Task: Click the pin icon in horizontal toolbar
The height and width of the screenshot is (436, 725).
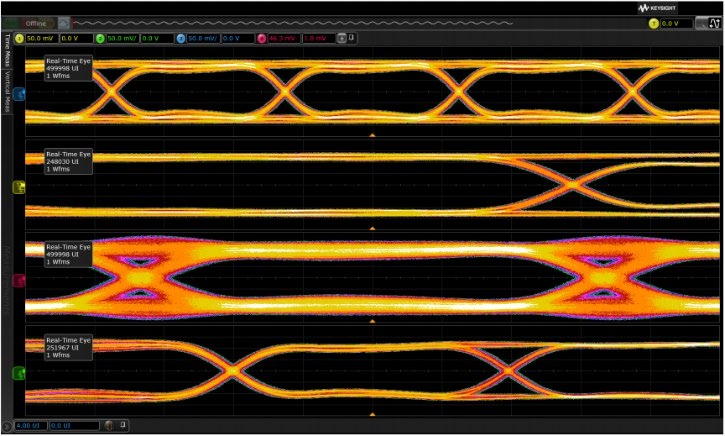Action: pos(123,424)
